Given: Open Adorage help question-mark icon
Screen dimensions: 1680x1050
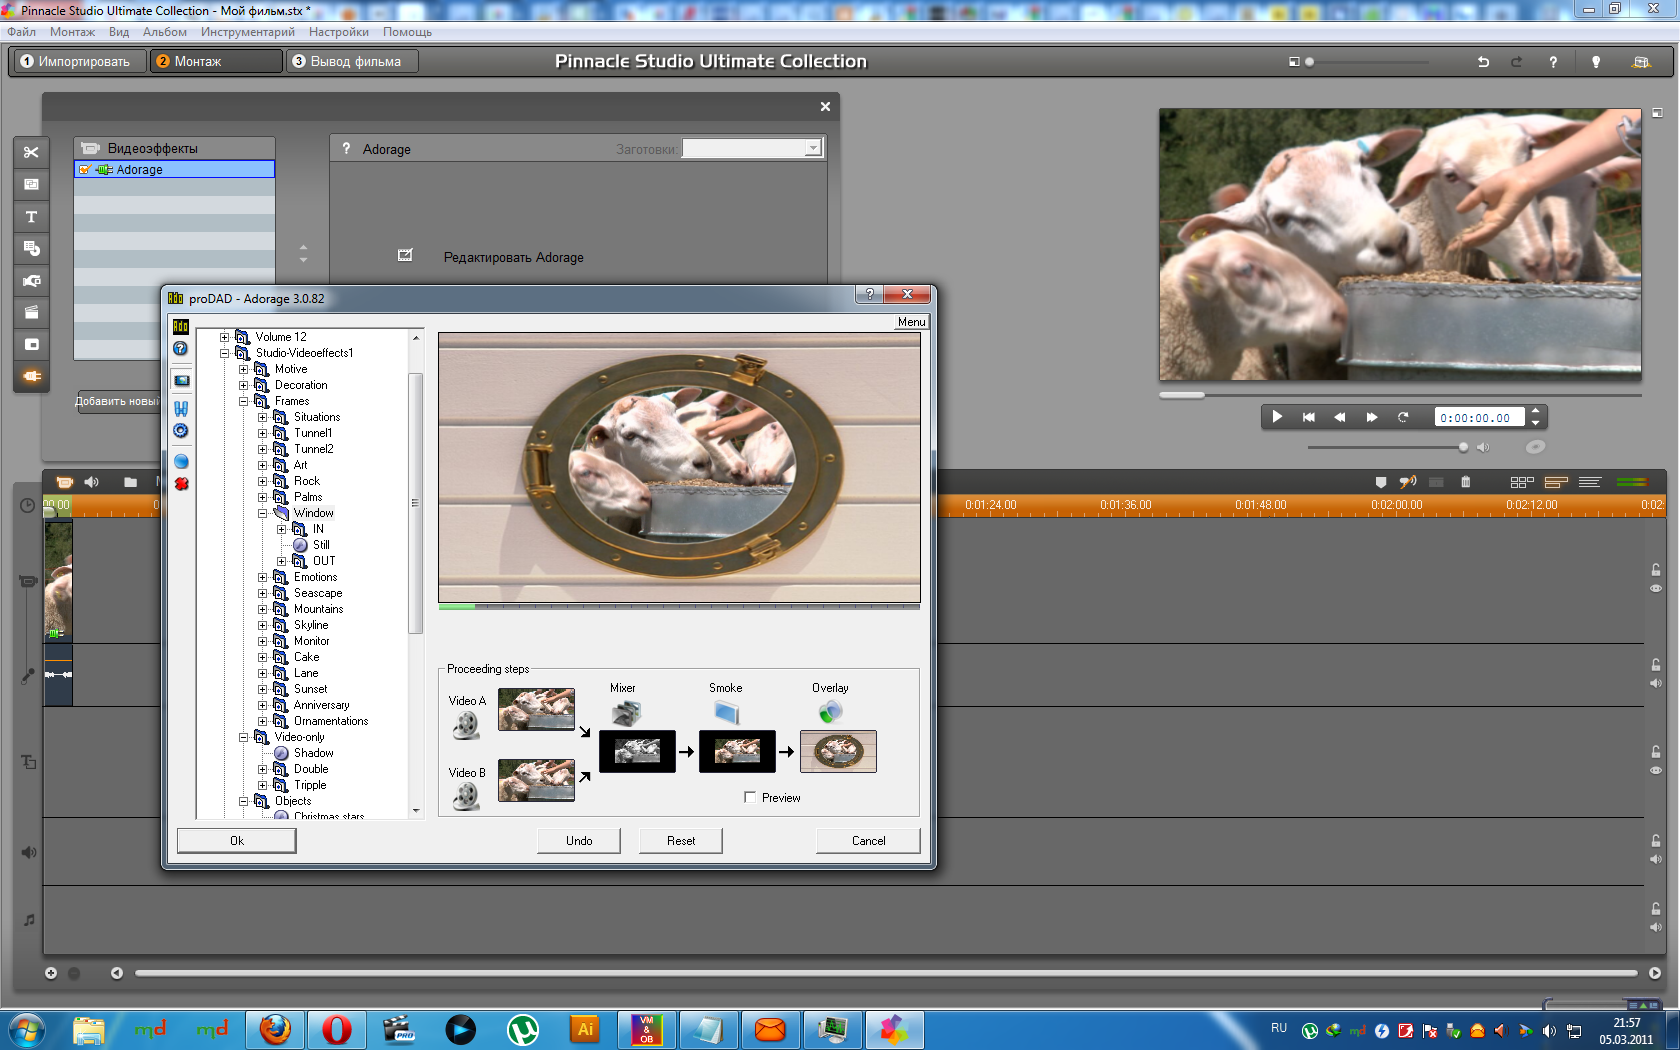Looking at the screenshot, I should tap(181, 348).
